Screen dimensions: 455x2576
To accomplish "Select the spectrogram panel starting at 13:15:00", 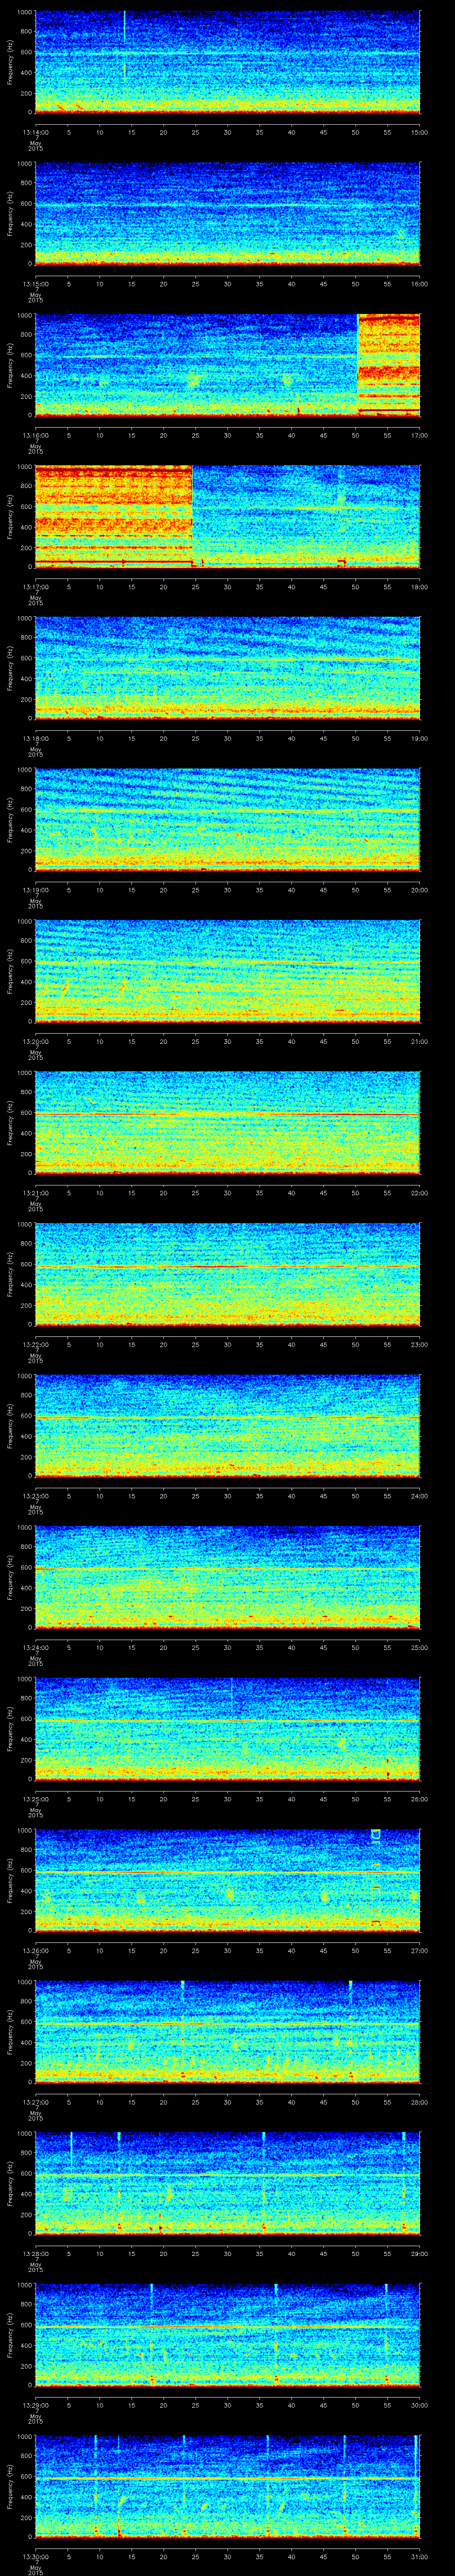I will [228, 214].
